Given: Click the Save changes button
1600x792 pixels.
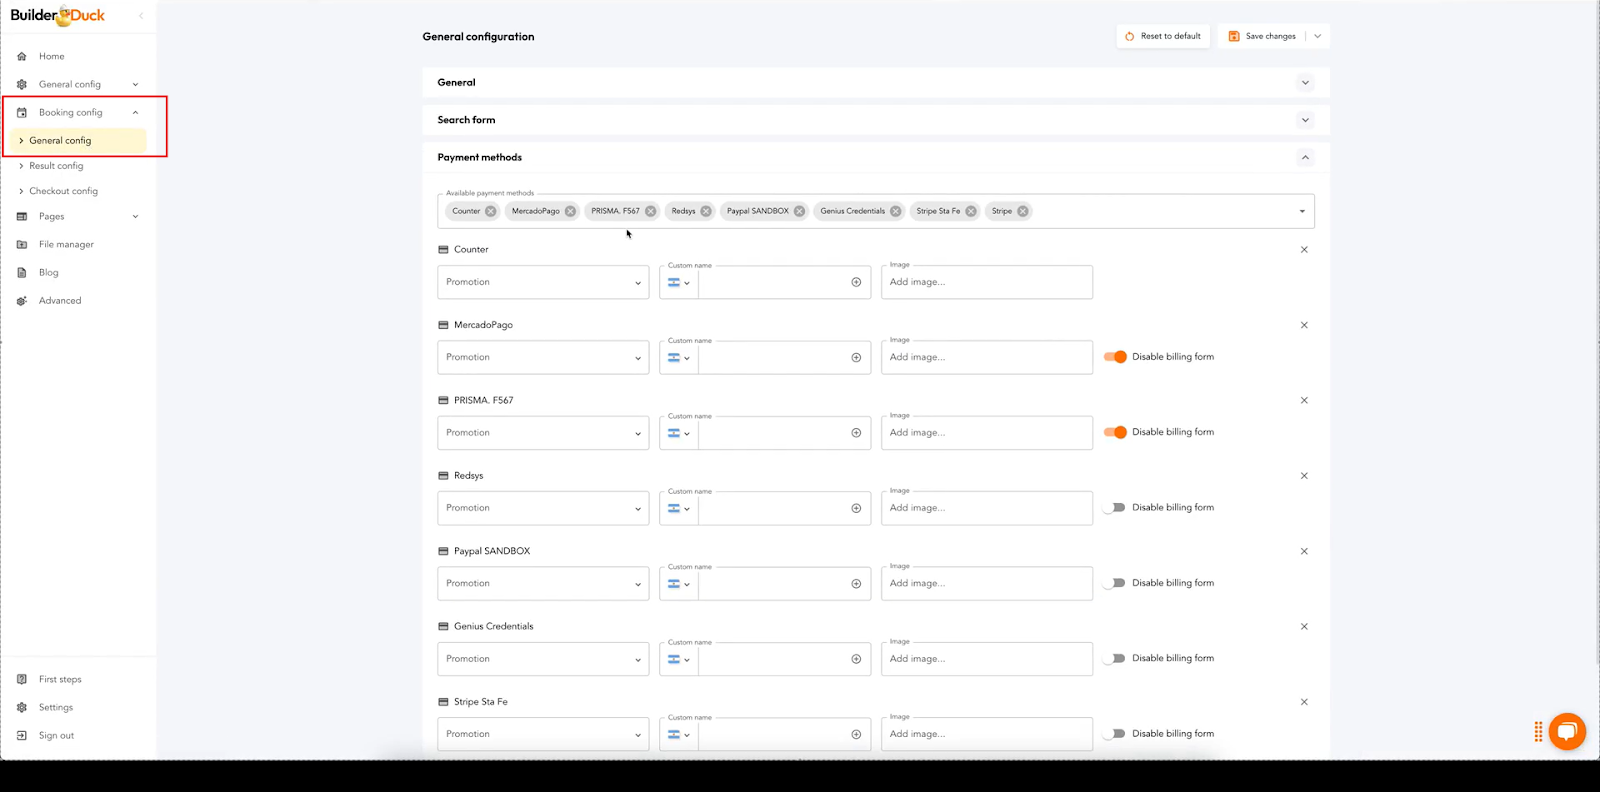Looking at the screenshot, I should click(1262, 36).
